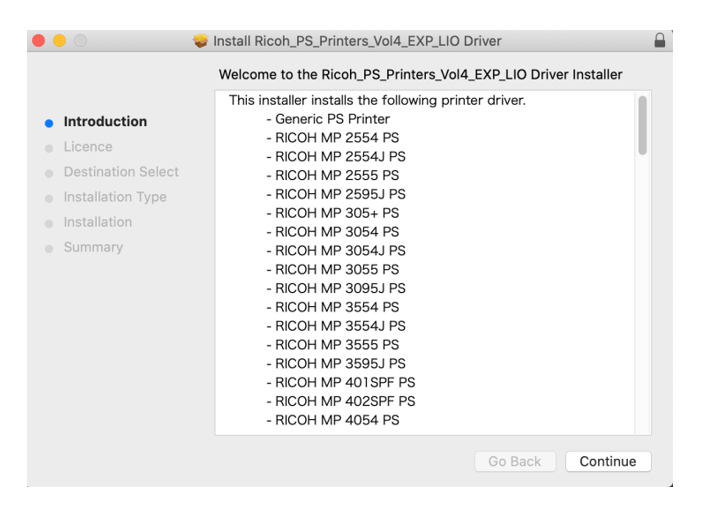The image size is (703, 519).
Task: Click the Summary step bullet
Action: (x=49, y=249)
